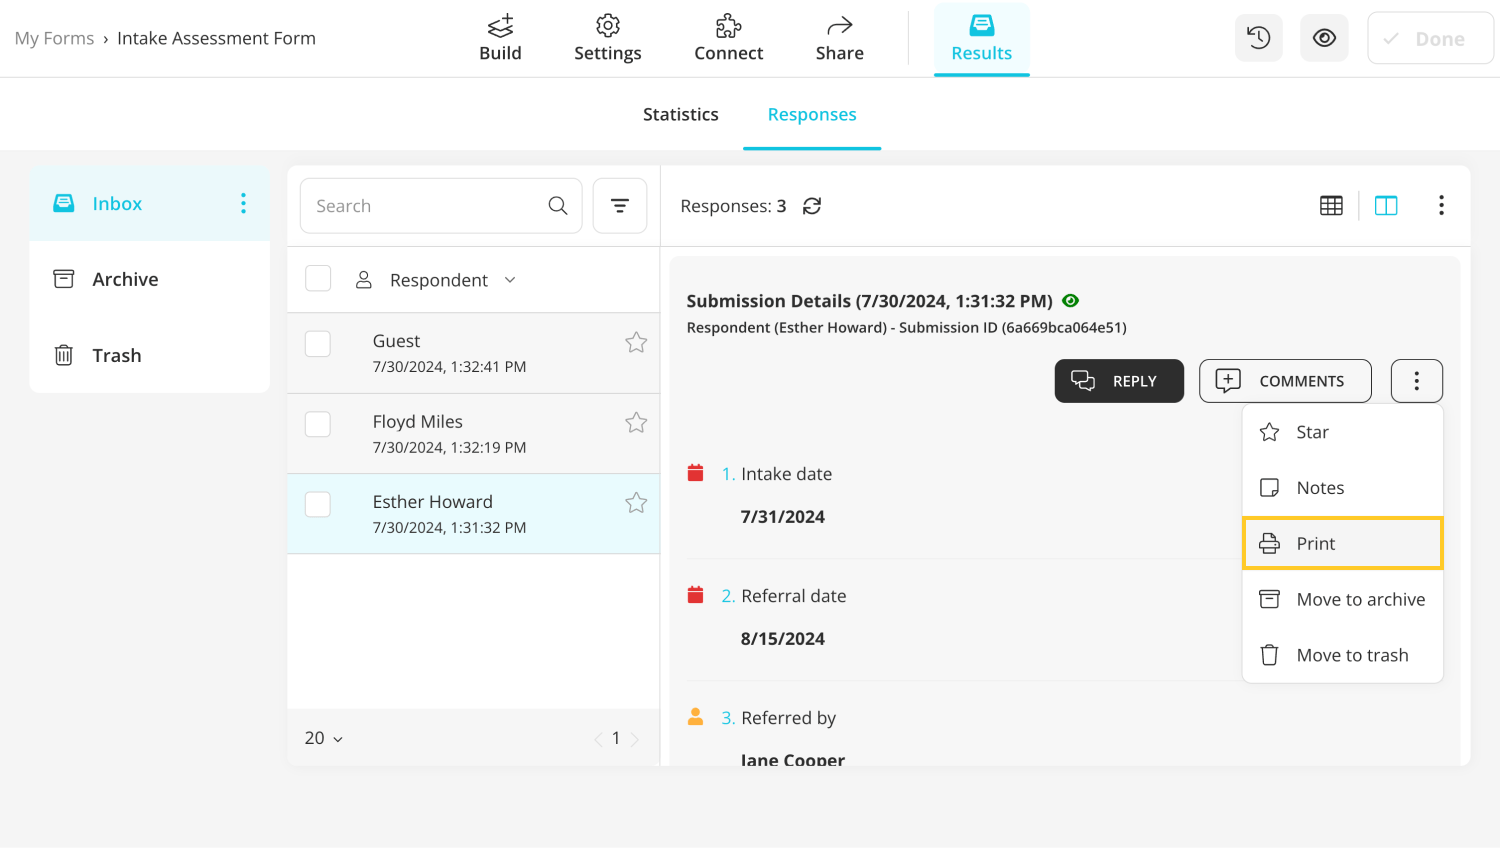Open the Build section
1500x848 pixels.
tap(500, 38)
